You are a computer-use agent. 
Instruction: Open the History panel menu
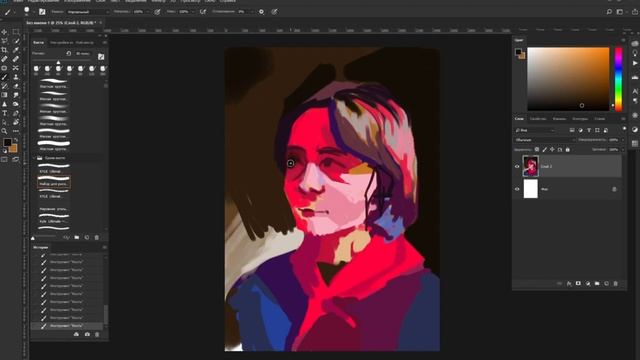(x=104, y=247)
